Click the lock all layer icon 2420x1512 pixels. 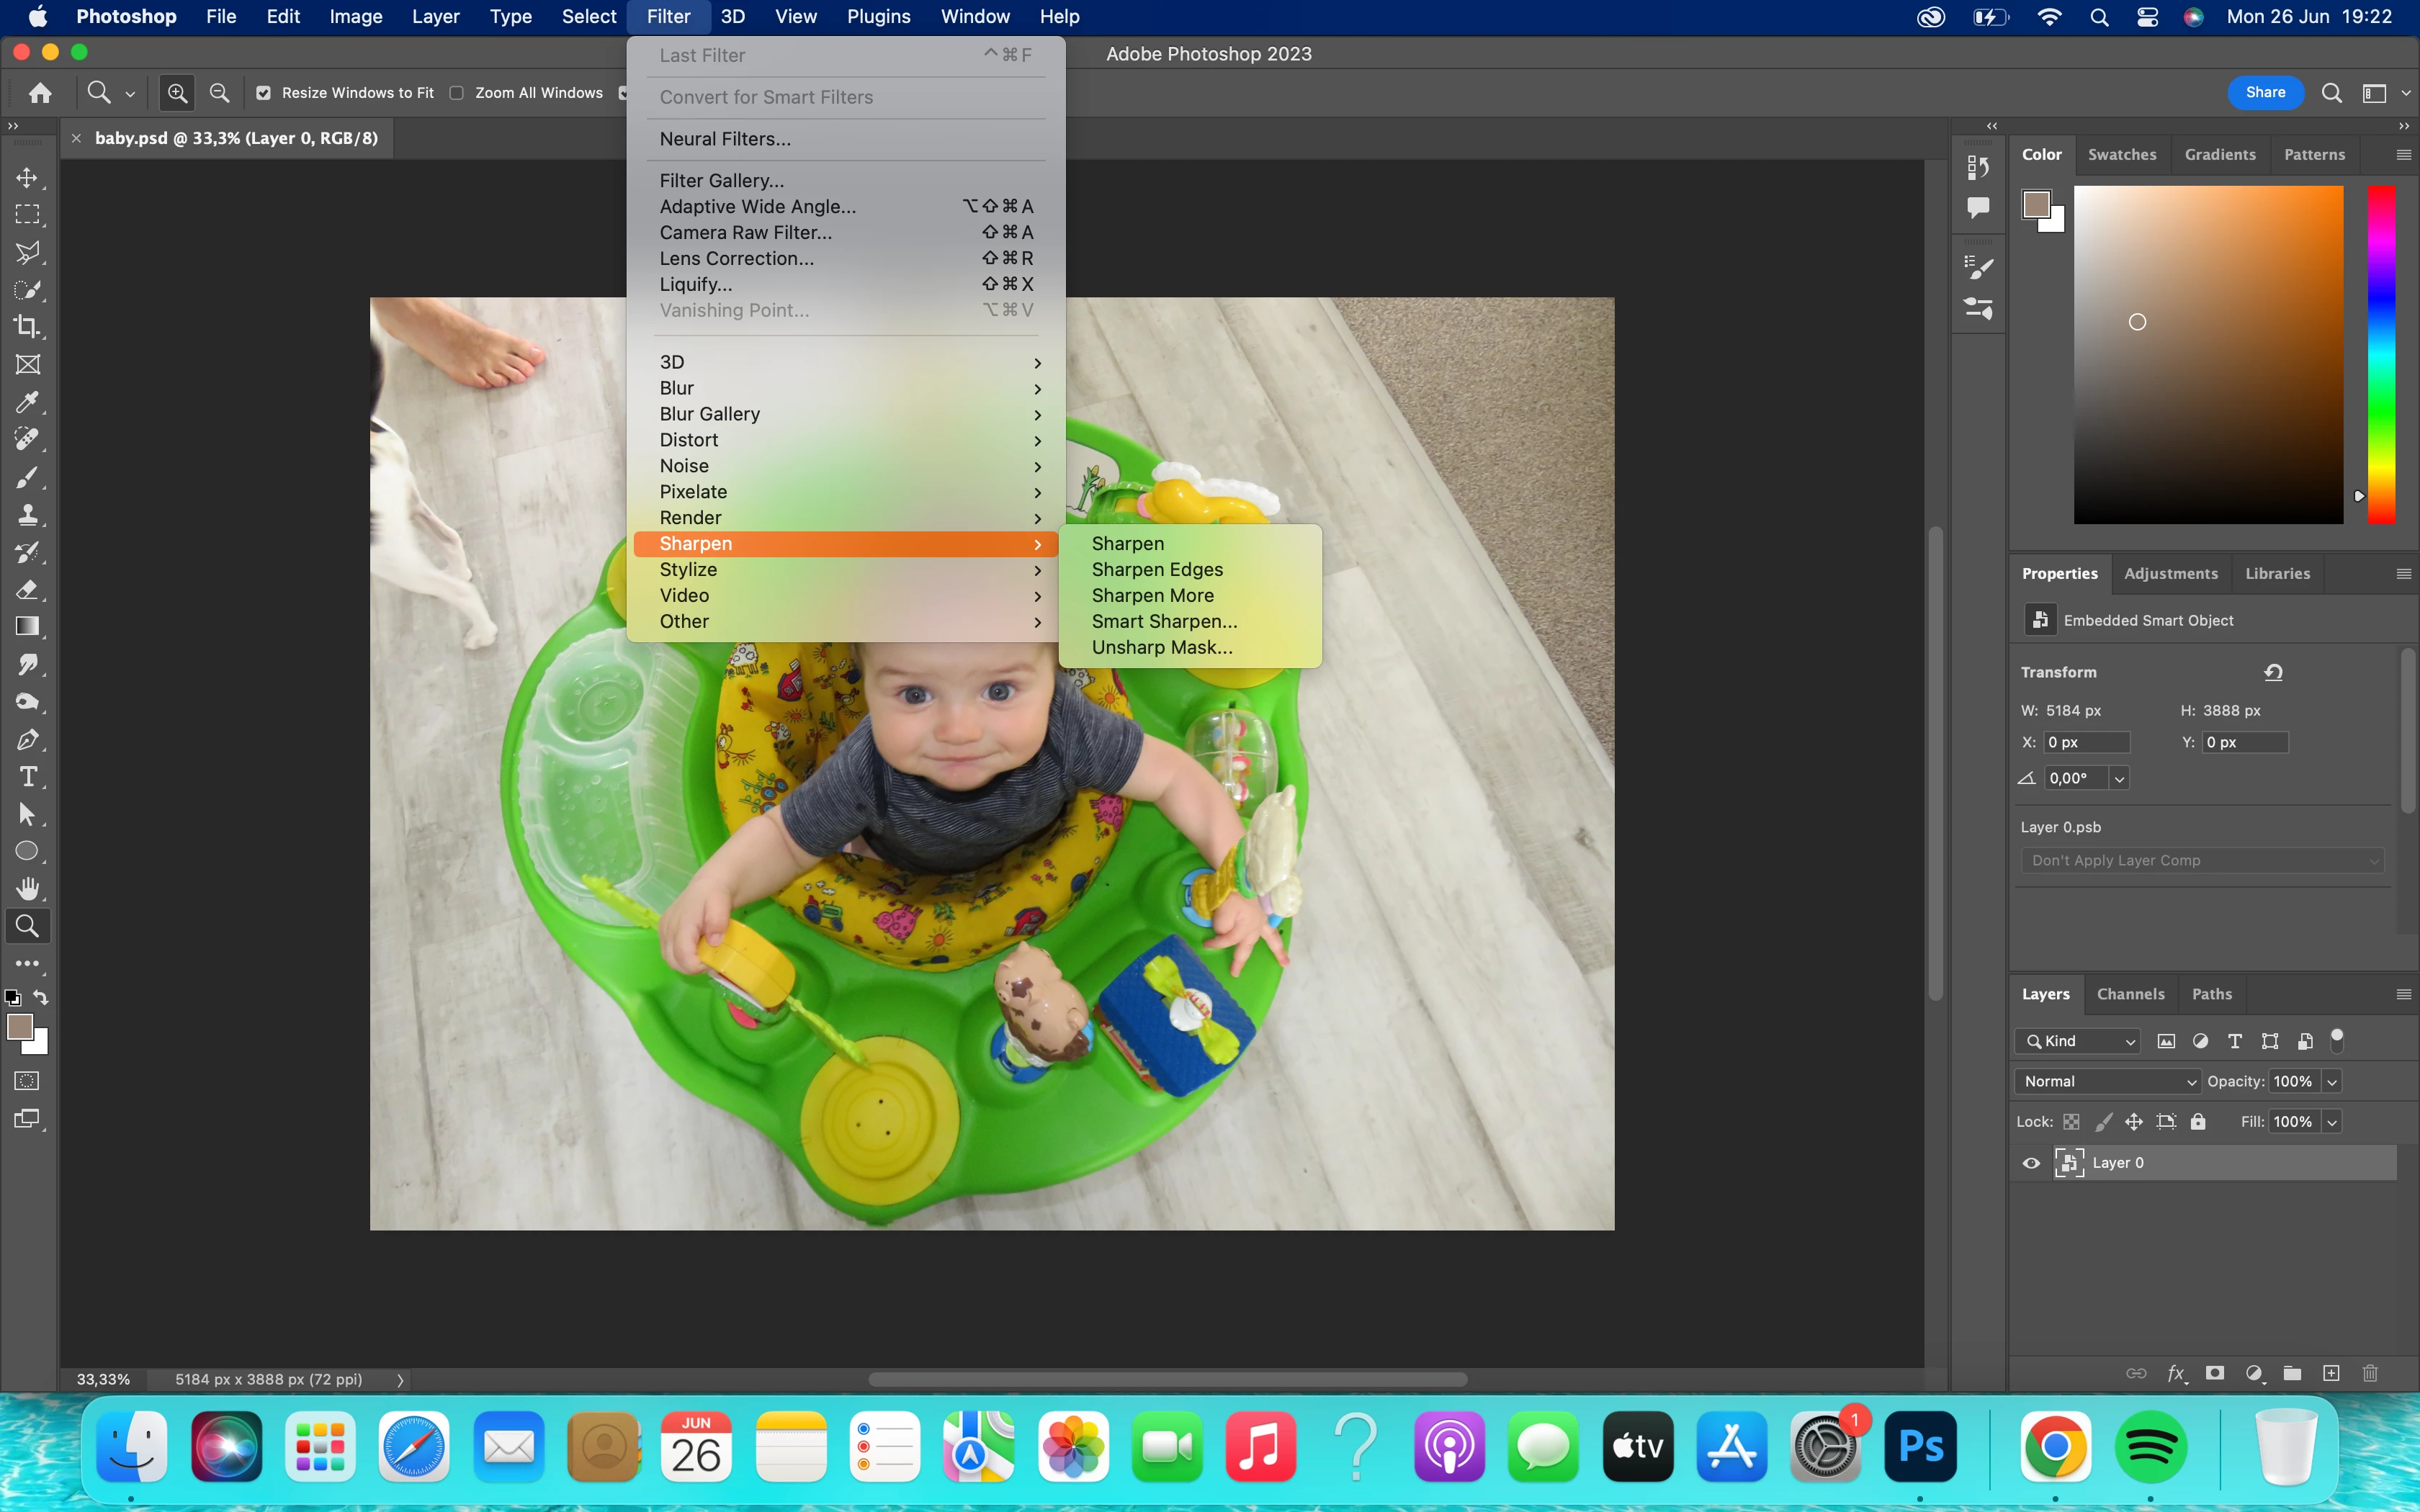(x=2198, y=1122)
